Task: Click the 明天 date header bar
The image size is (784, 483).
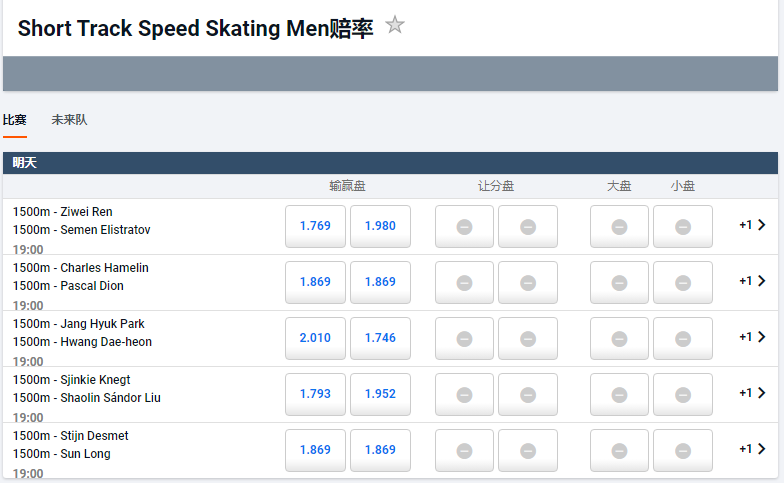Action: point(390,162)
